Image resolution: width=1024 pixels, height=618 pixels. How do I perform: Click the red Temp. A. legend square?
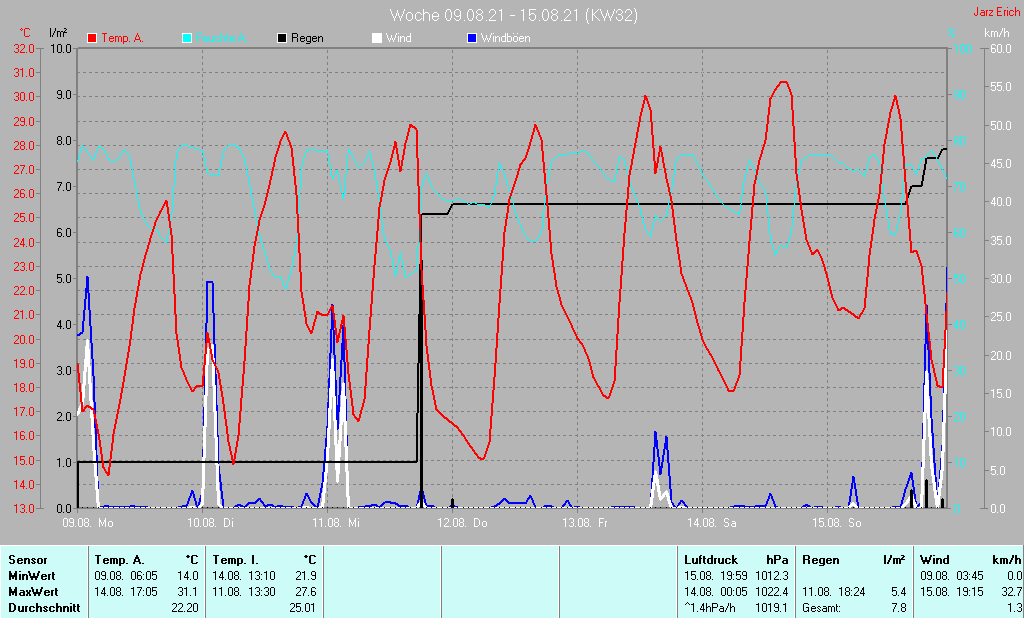click(x=92, y=38)
